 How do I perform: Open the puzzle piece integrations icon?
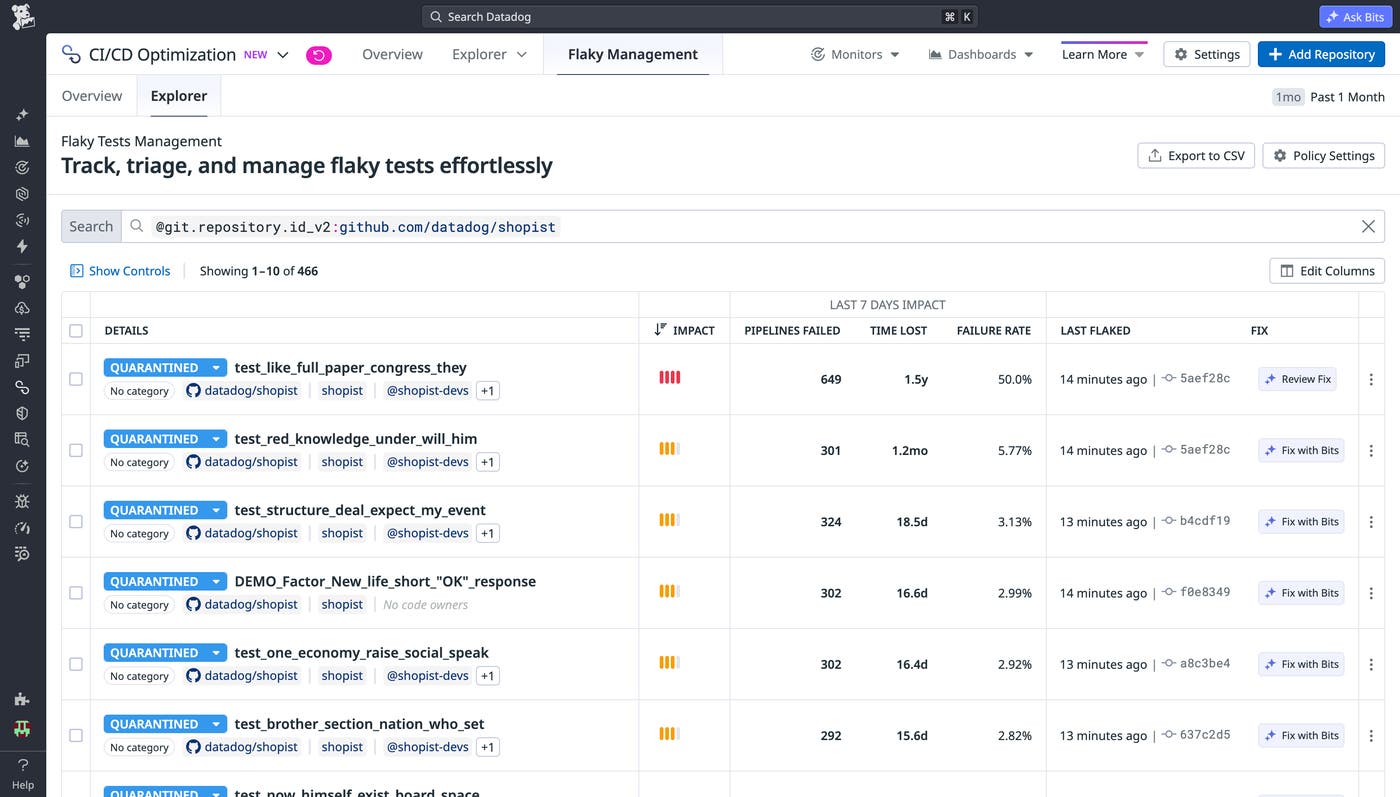tap(22, 699)
